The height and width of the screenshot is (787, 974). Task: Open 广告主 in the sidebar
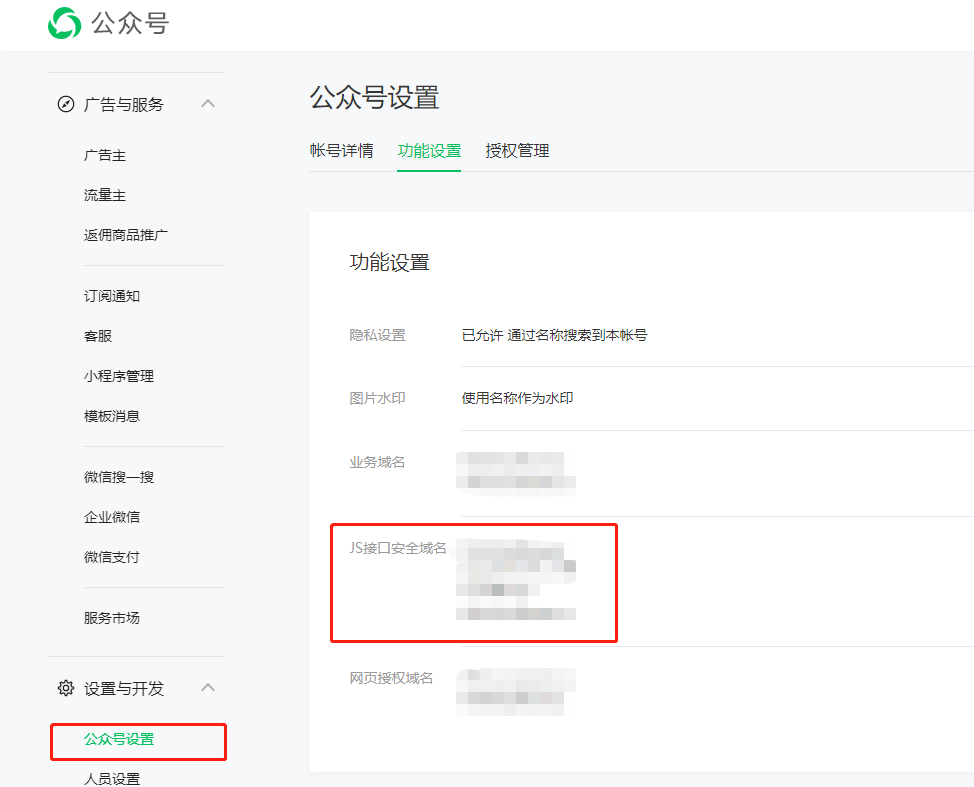click(x=105, y=156)
